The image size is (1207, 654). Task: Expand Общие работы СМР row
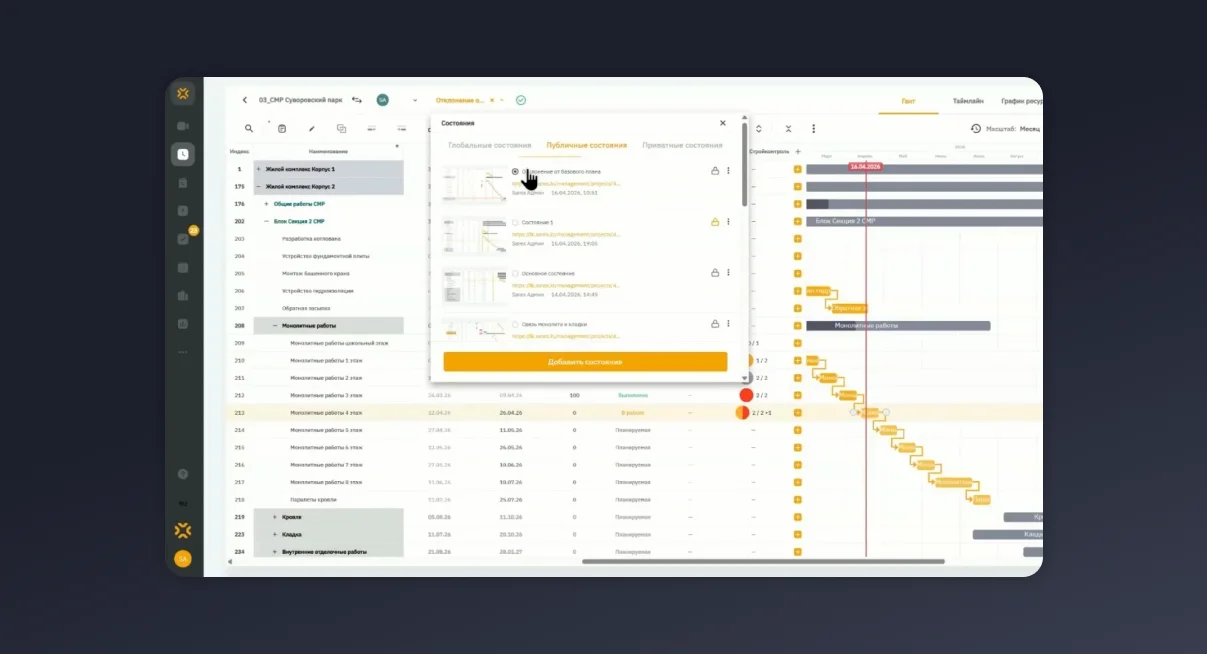pyautogui.click(x=266, y=204)
